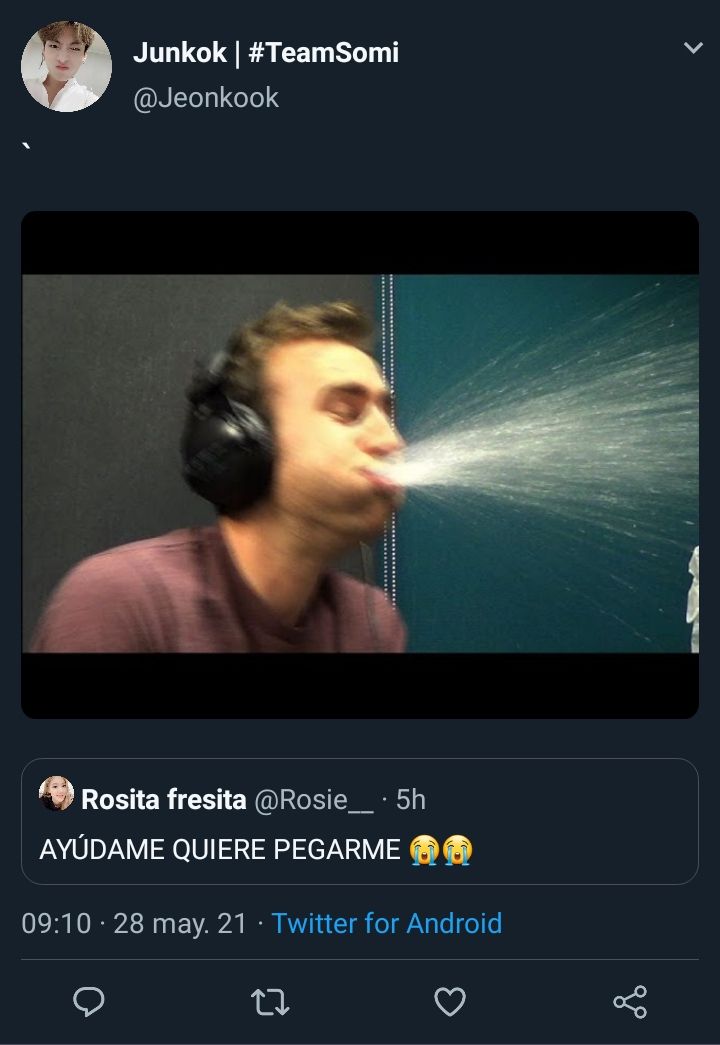
Task: Open quoted tweet AYÚDAME QUIERE PEGARME
Action: [x=360, y=822]
